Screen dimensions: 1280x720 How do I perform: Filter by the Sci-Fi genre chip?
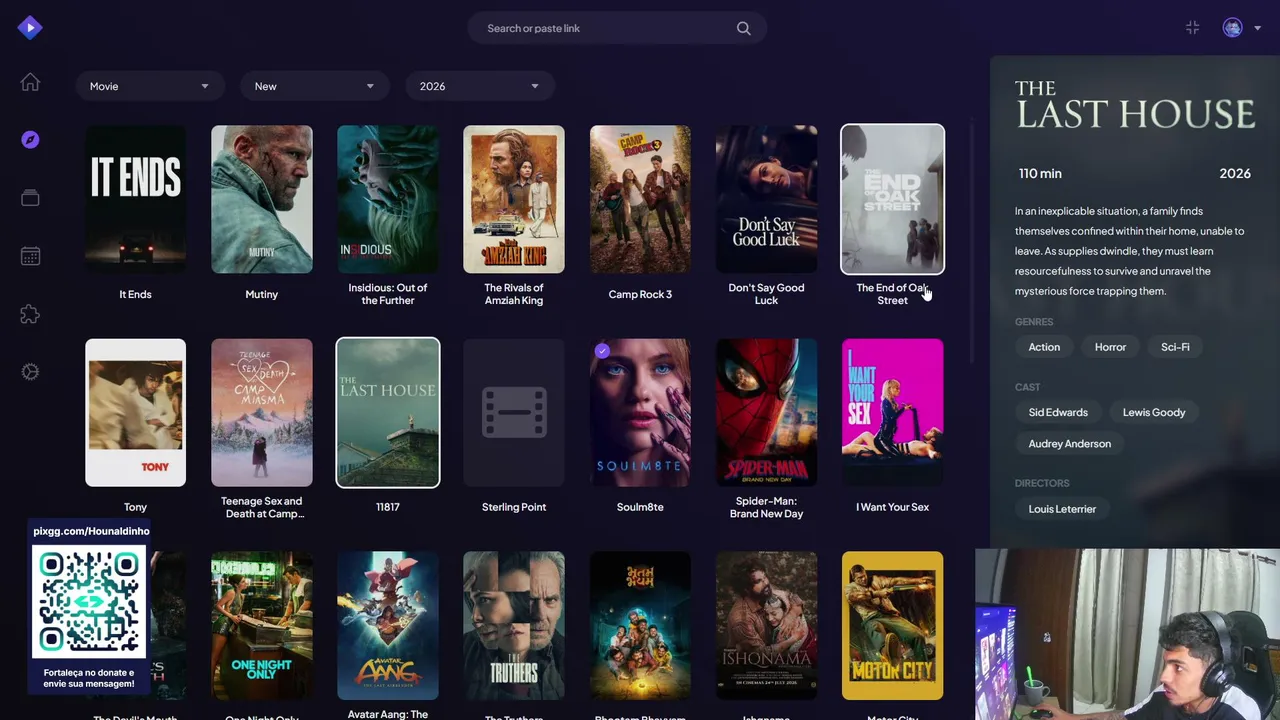tap(1175, 347)
